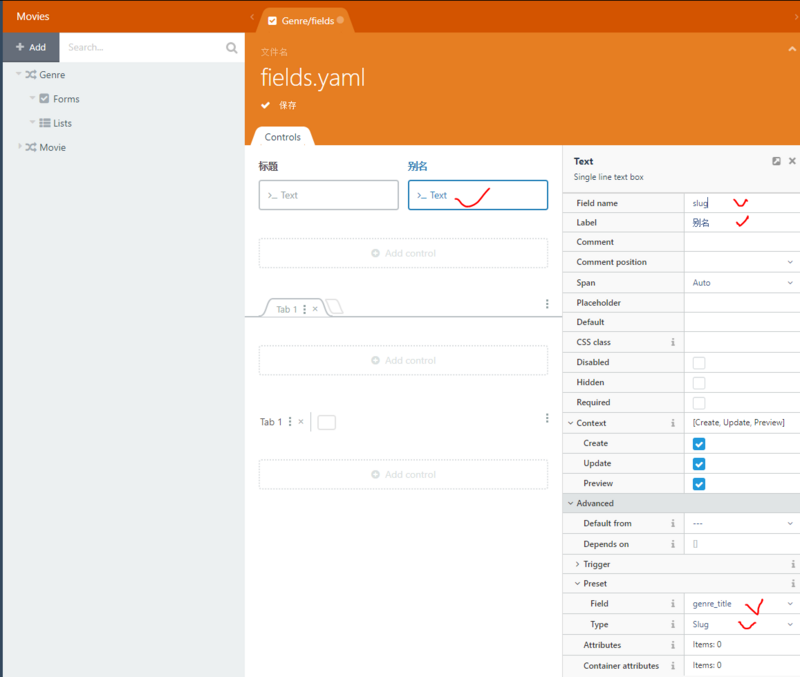
Task: Click the search magnifier icon
Action: (232, 47)
